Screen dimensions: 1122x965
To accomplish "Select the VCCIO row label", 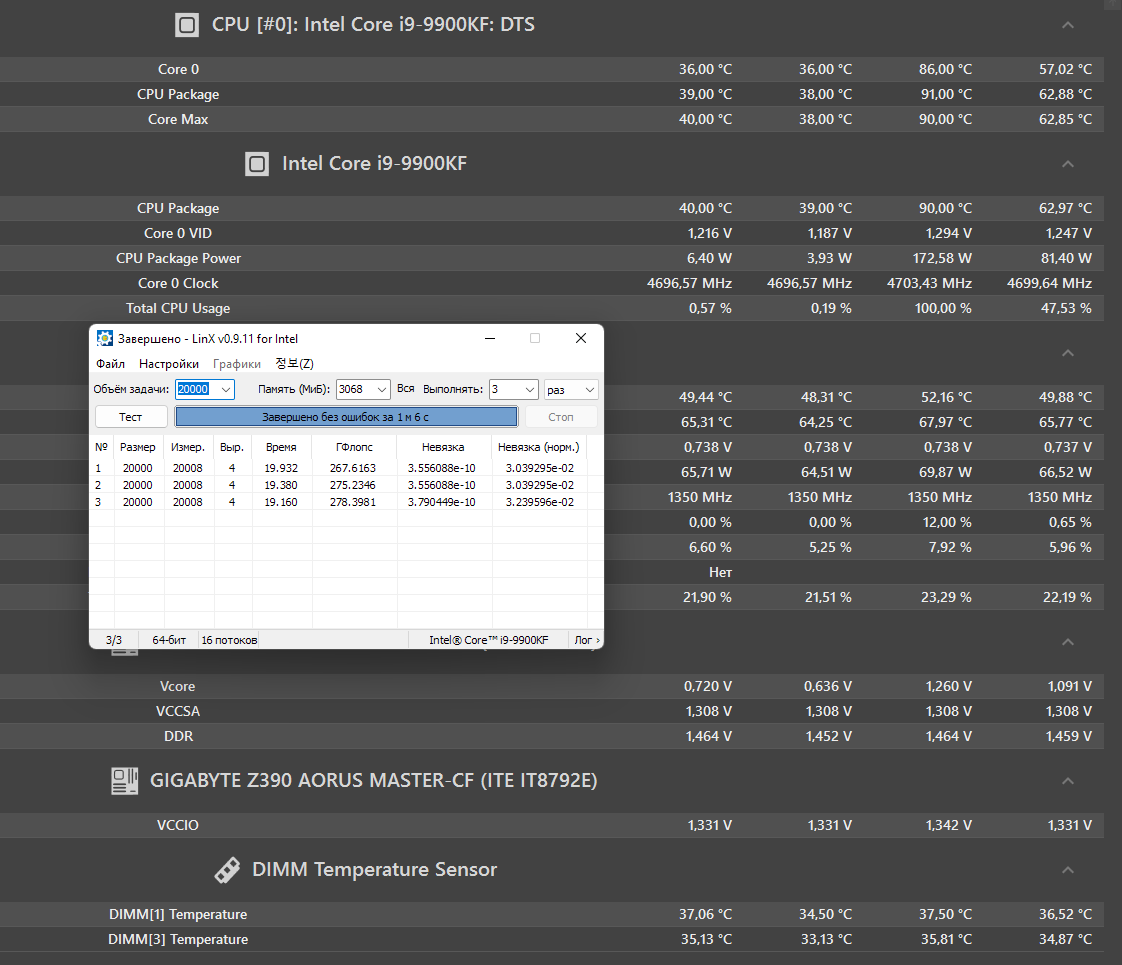I will click(x=178, y=825).
